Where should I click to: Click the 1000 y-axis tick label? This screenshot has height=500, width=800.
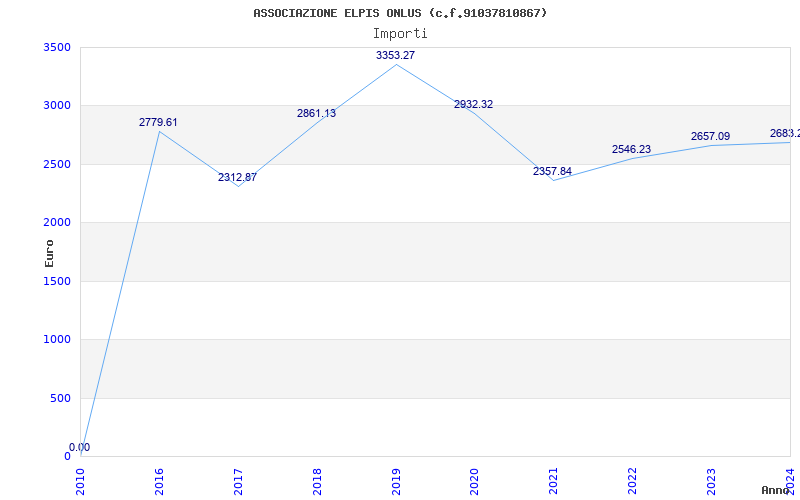point(57,339)
